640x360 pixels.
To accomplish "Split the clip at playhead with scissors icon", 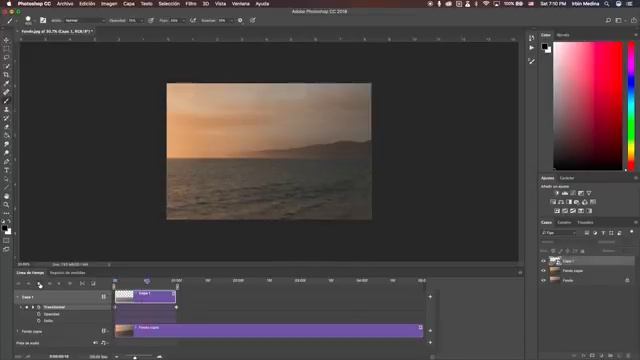I will click(x=82, y=283).
